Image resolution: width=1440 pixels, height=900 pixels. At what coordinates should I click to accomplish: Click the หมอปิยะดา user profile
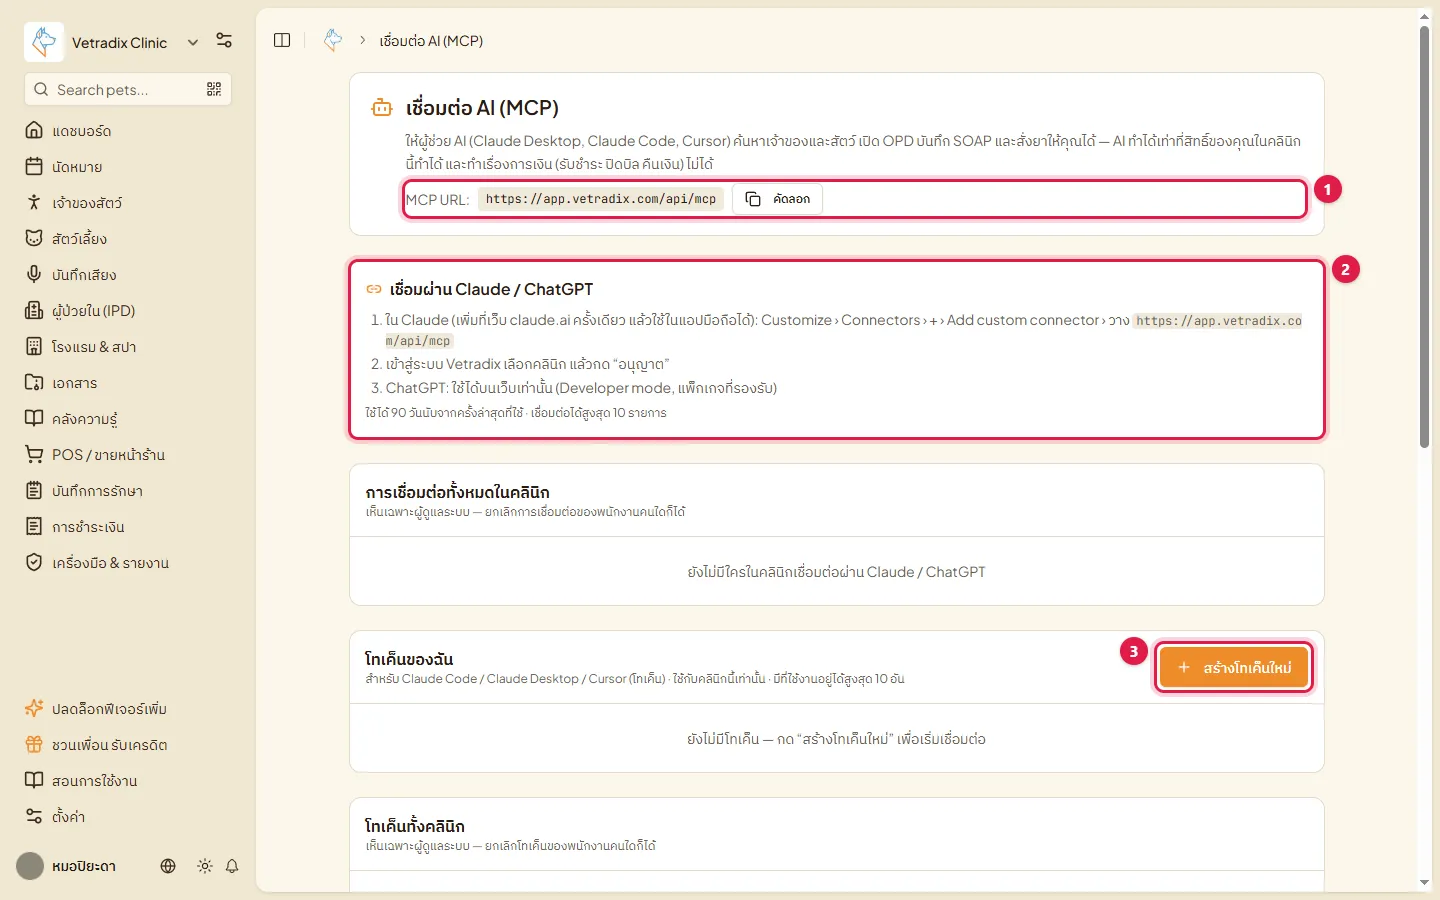67,866
